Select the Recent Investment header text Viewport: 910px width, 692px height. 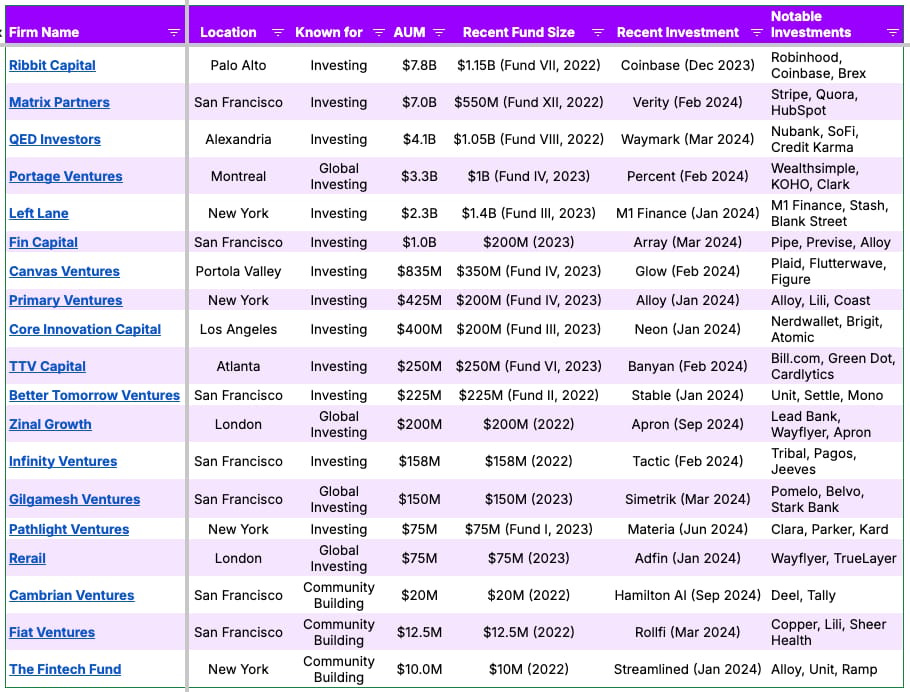678,33
